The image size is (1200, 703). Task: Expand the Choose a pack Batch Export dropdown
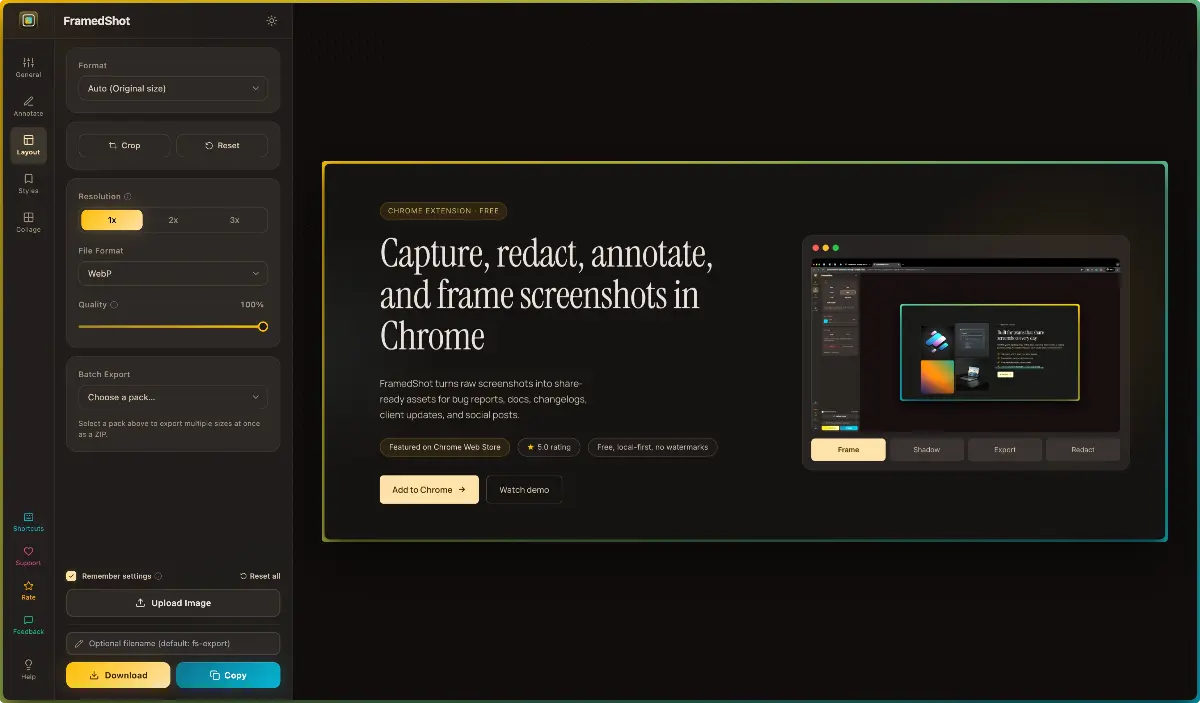(x=172, y=397)
